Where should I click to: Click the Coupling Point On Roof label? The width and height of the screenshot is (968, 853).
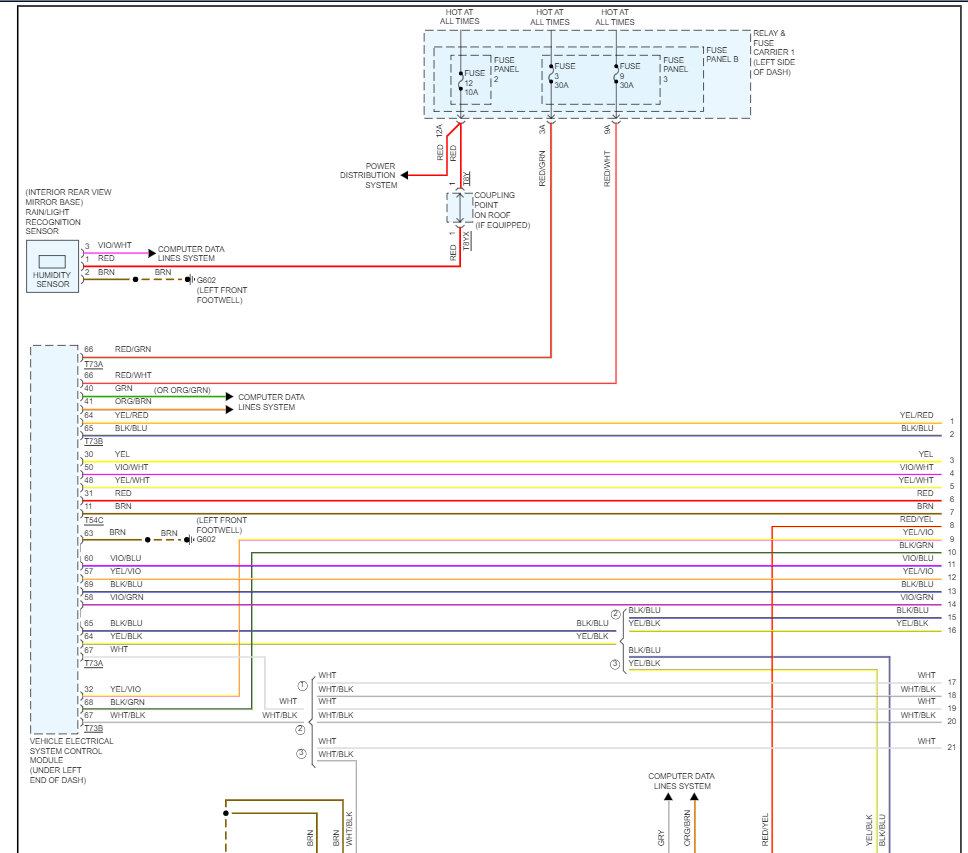501,210
